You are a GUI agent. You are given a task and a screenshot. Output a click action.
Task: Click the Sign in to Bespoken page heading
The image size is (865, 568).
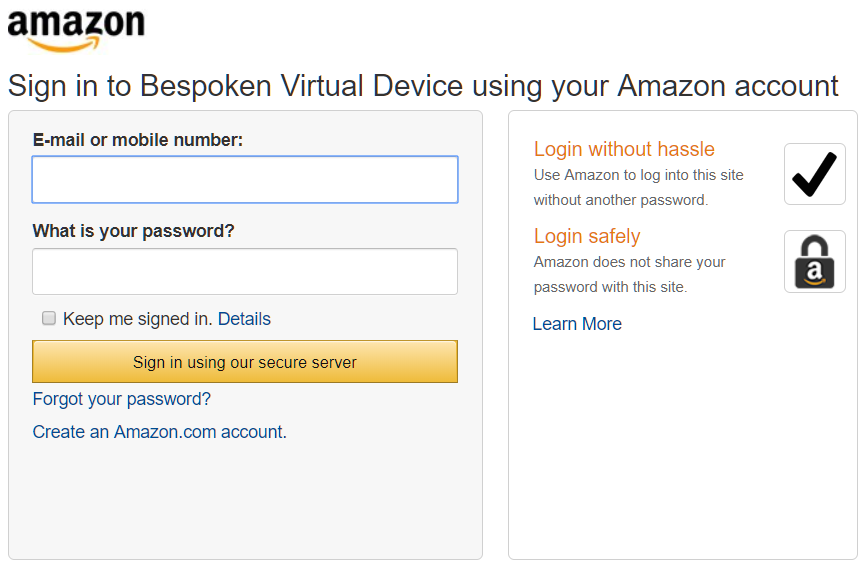click(423, 86)
